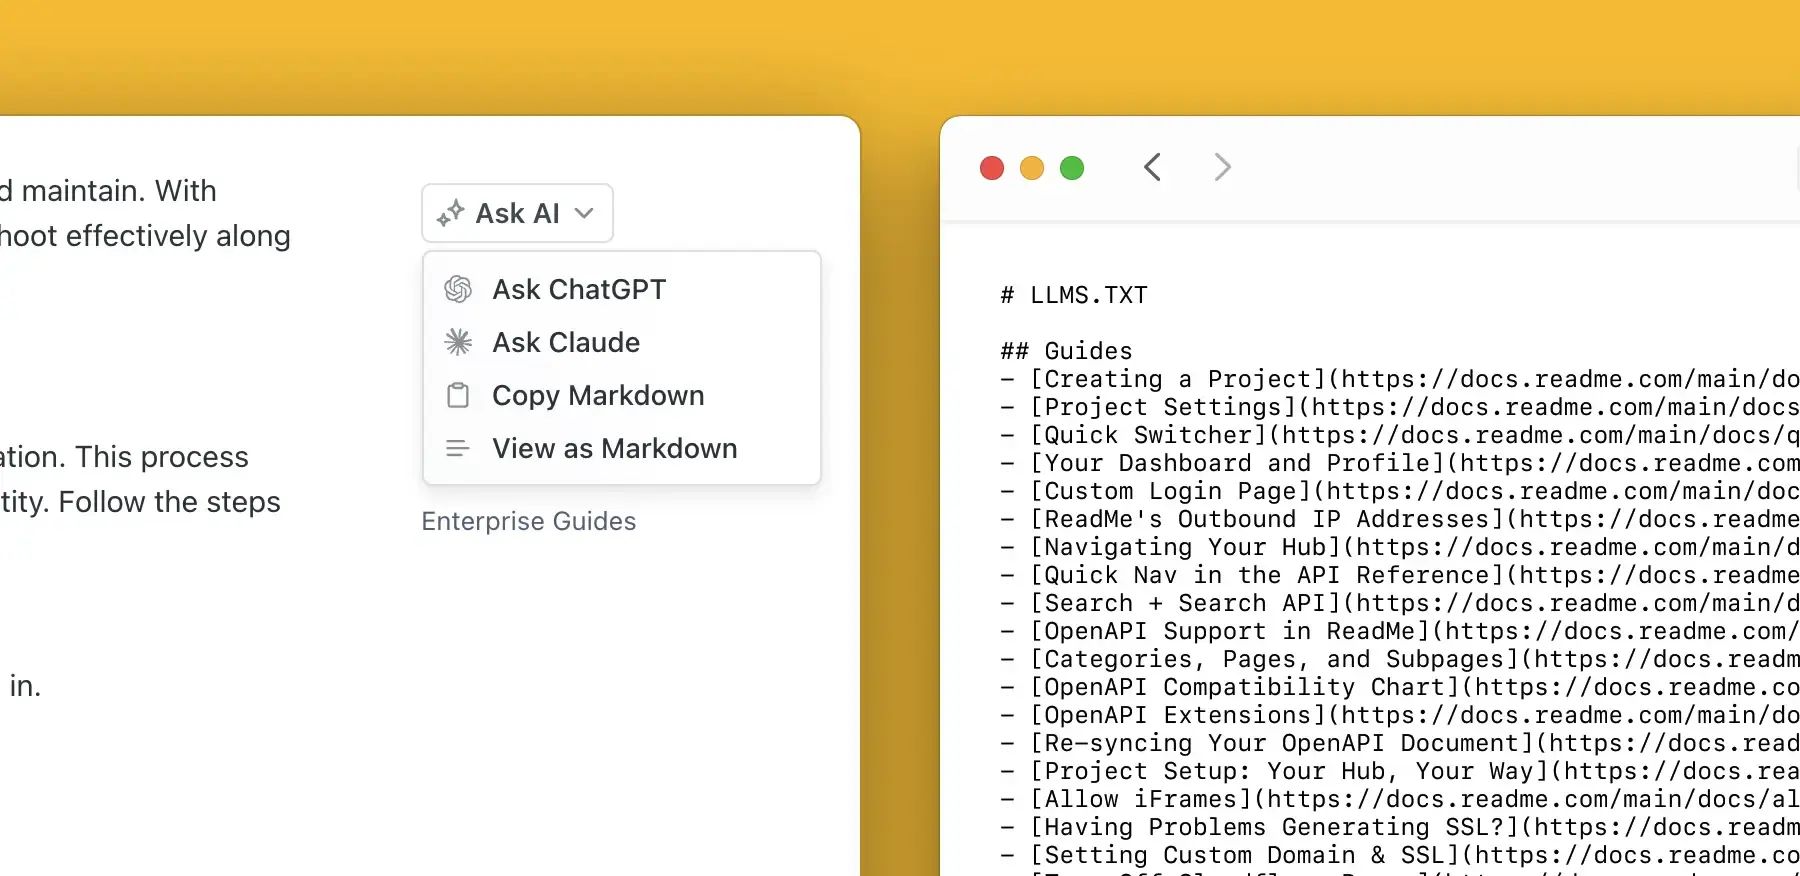1800x876 pixels.
Task: Click 'This process' text in left page
Action: point(162,457)
